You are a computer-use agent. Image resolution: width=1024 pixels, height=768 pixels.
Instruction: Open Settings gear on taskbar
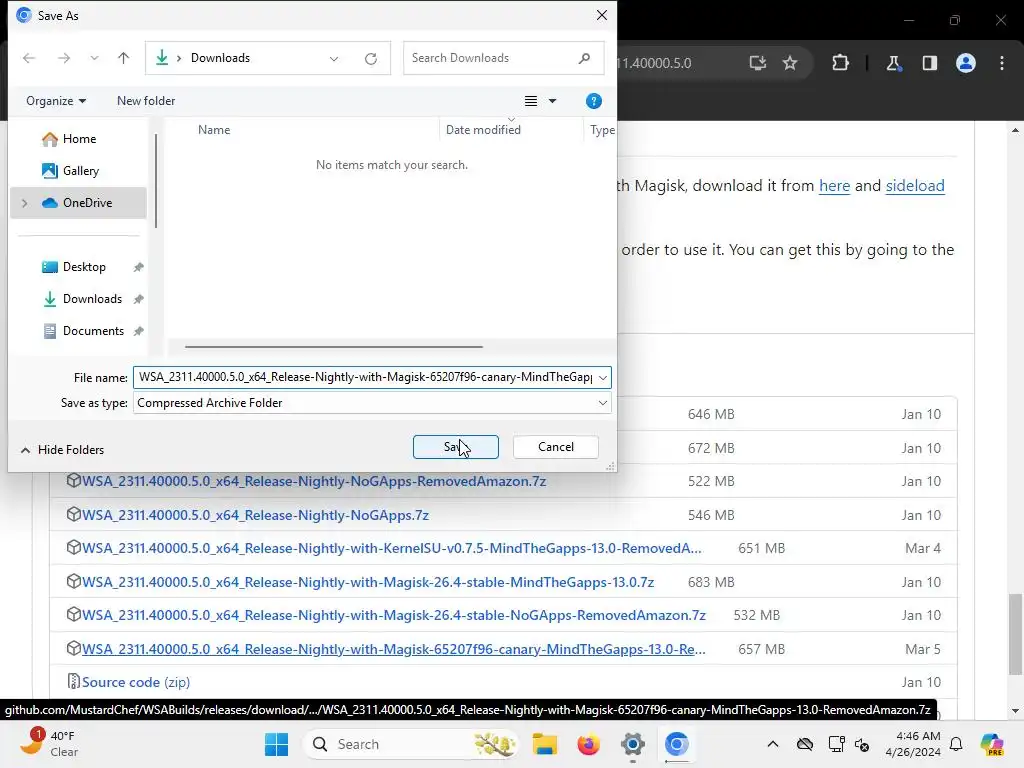[x=632, y=744]
